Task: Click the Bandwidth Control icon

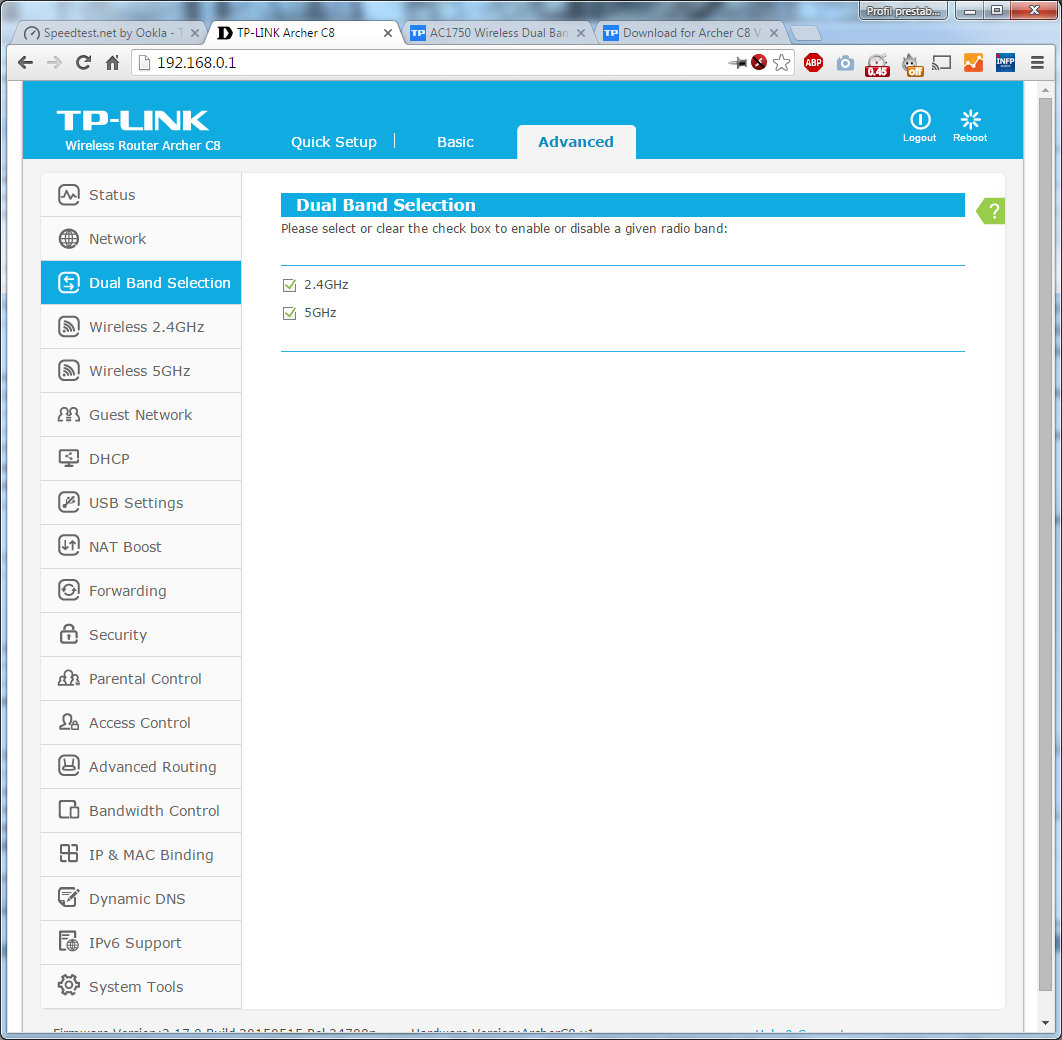Action: [x=68, y=810]
